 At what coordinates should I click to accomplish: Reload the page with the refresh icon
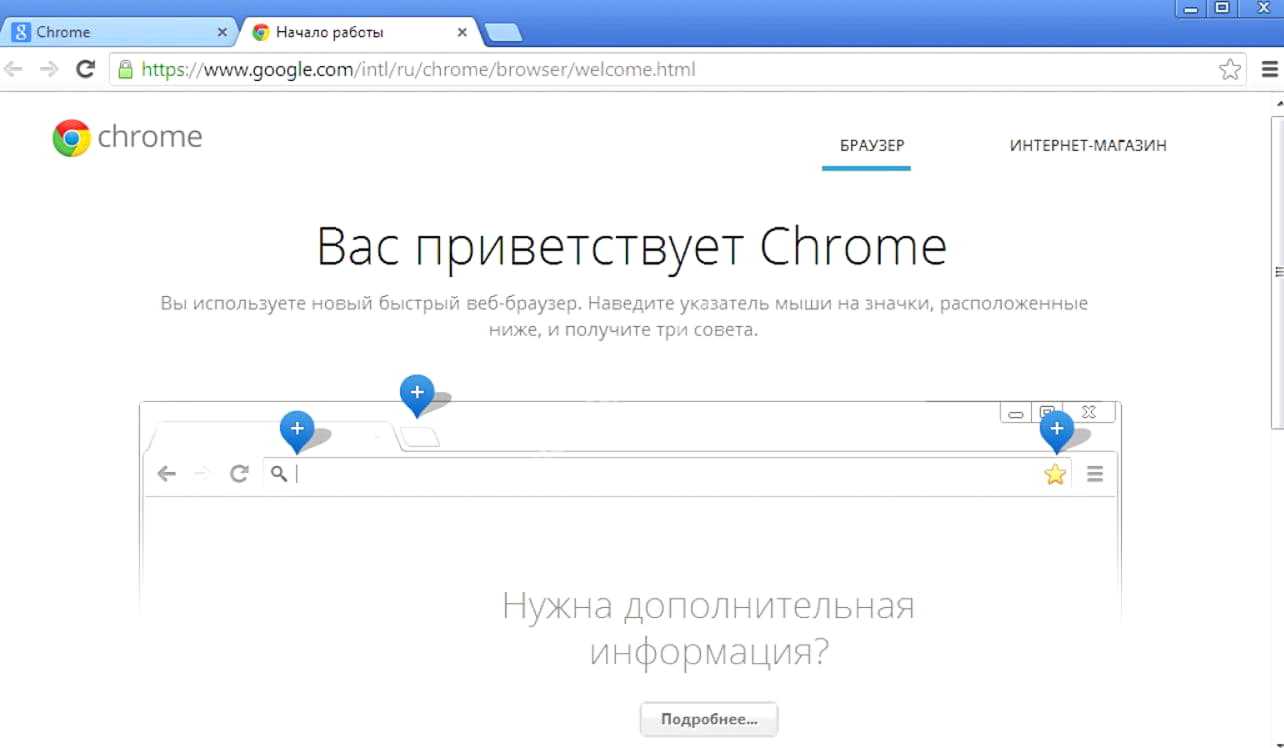tap(85, 69)
